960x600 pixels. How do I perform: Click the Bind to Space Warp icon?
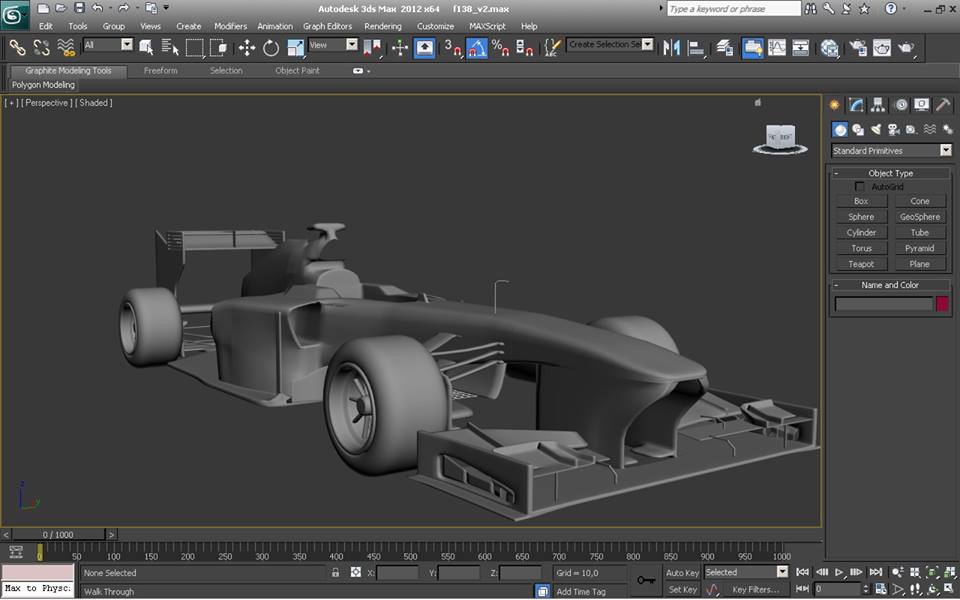tap(66, 47)
